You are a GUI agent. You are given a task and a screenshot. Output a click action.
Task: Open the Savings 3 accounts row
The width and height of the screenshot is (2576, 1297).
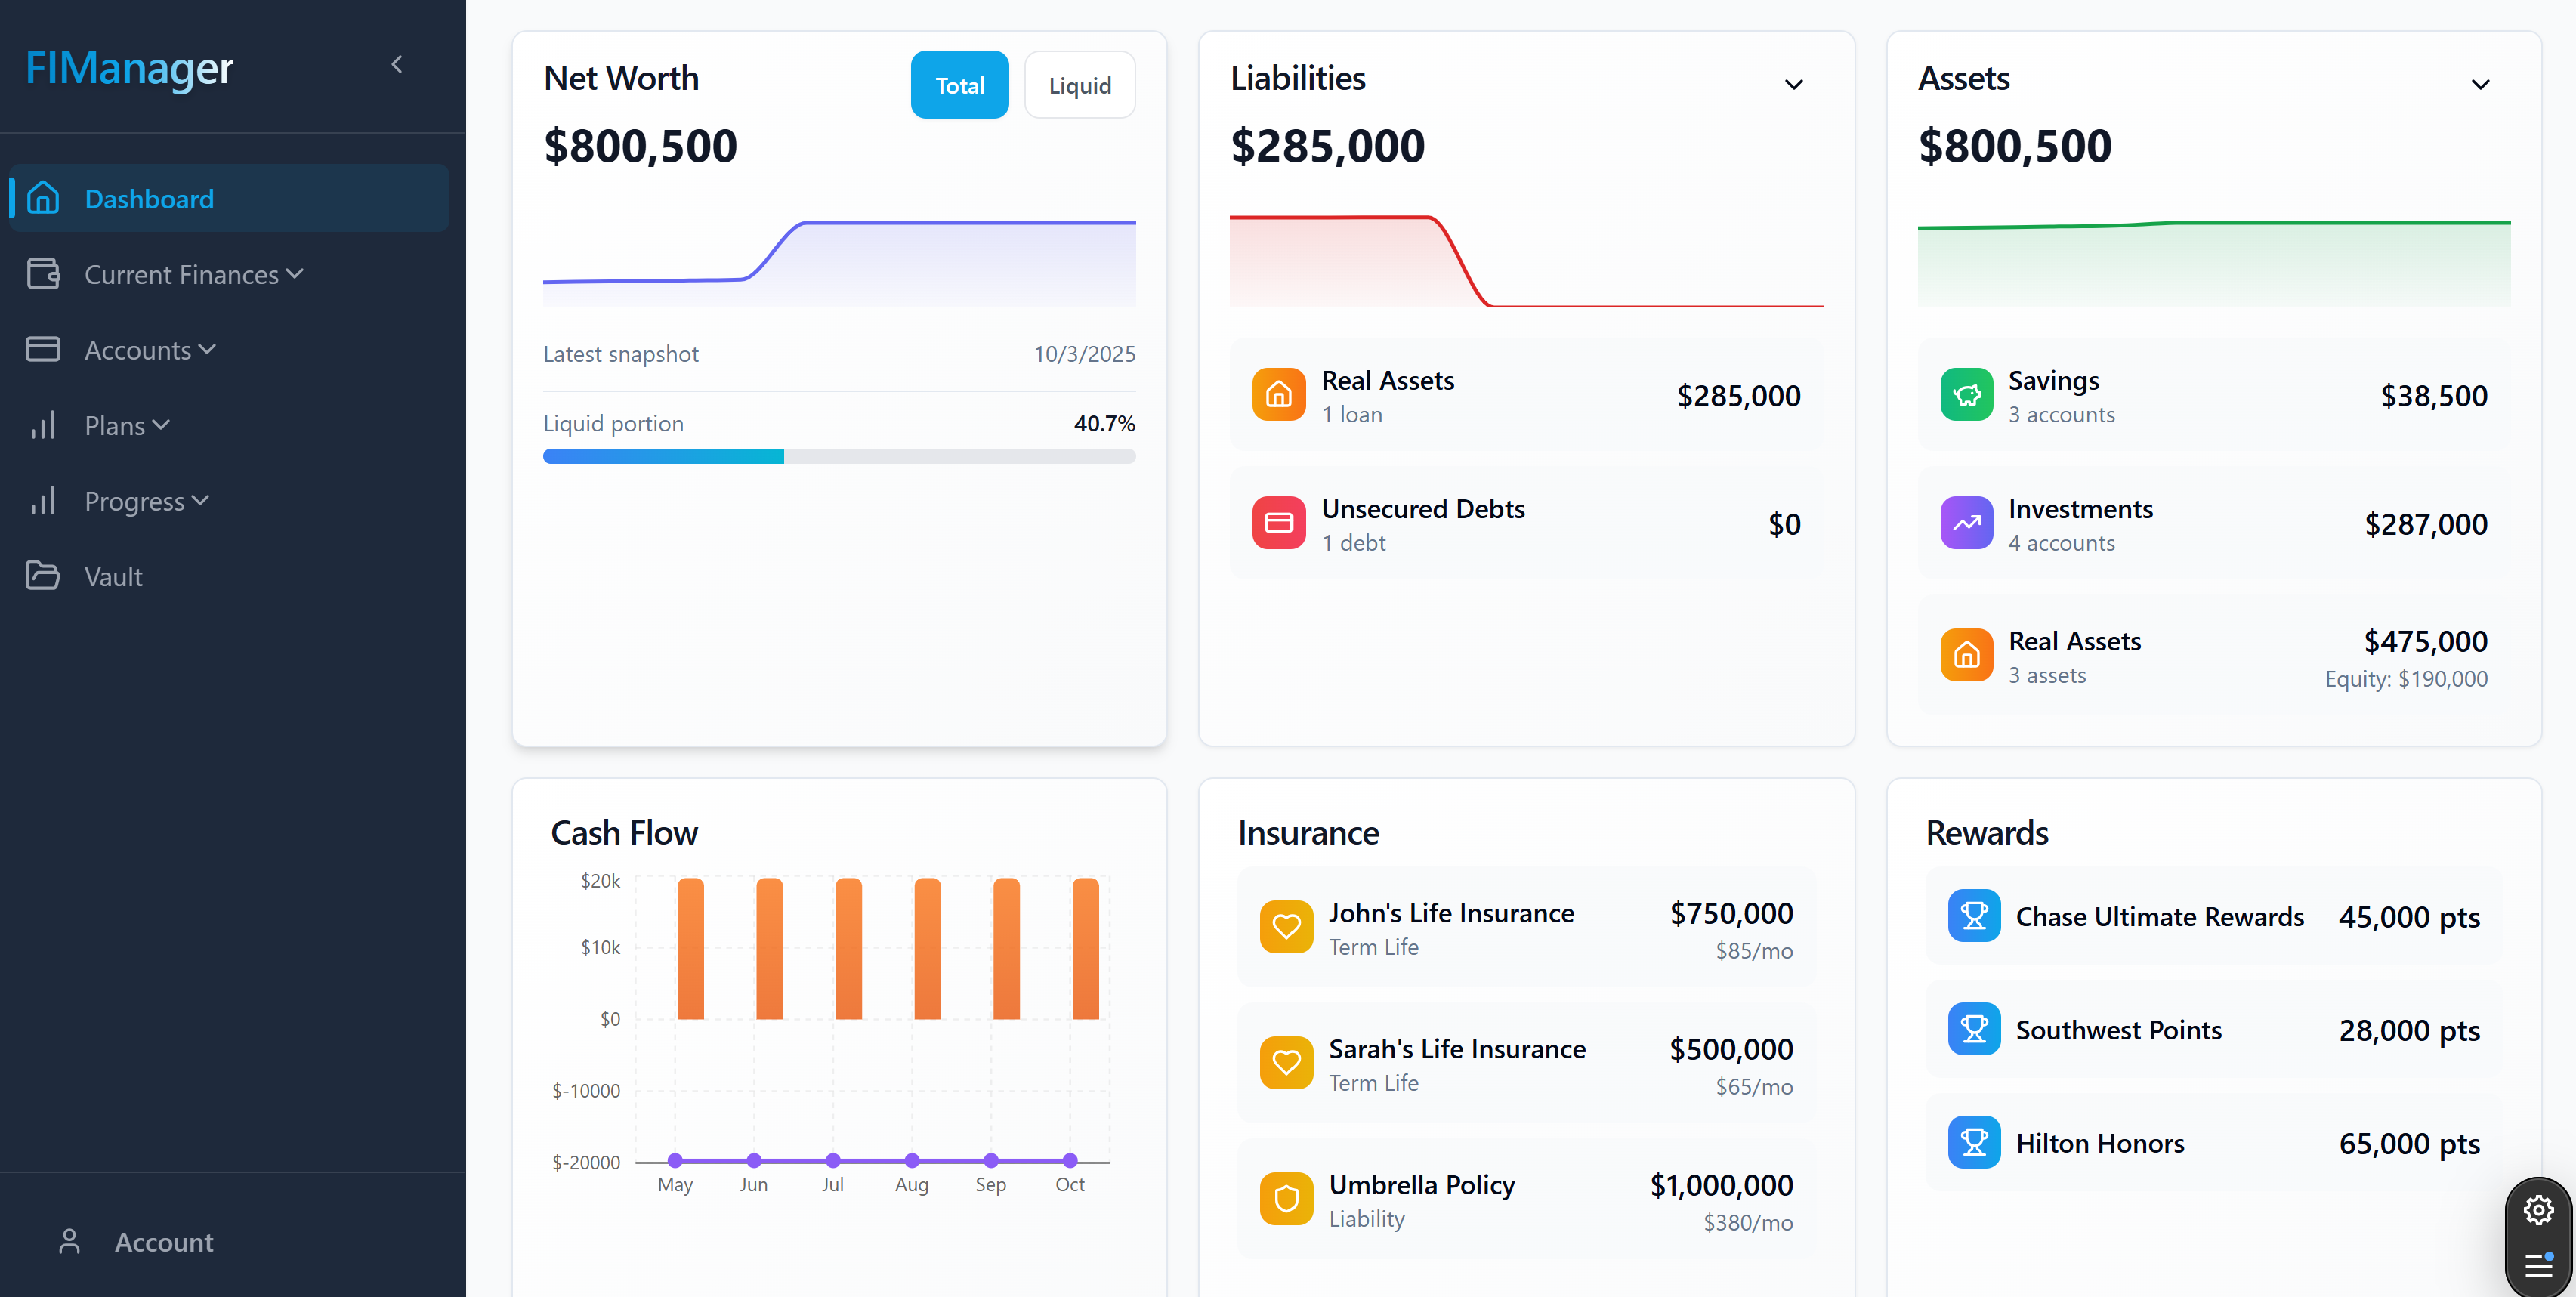(2213, 395)
